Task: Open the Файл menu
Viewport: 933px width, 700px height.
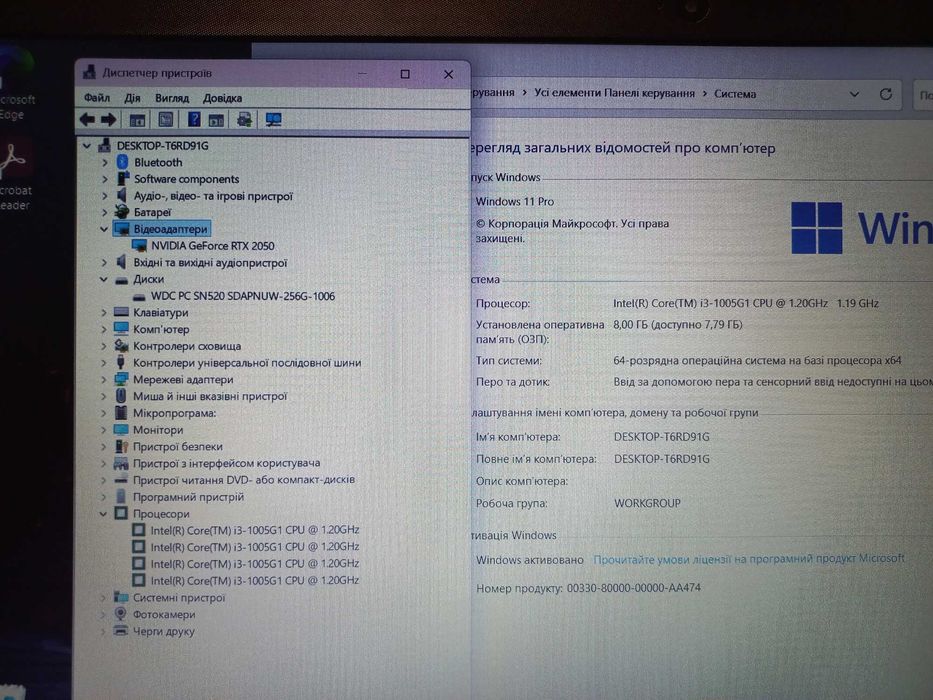Action: coord(97,98)
